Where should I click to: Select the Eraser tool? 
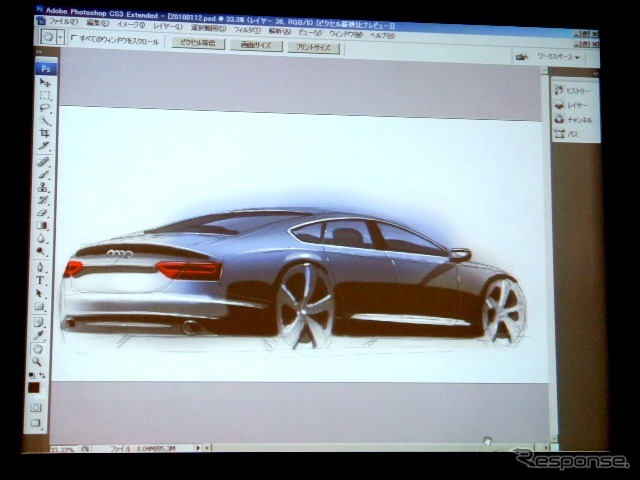(x=42, y=213)
